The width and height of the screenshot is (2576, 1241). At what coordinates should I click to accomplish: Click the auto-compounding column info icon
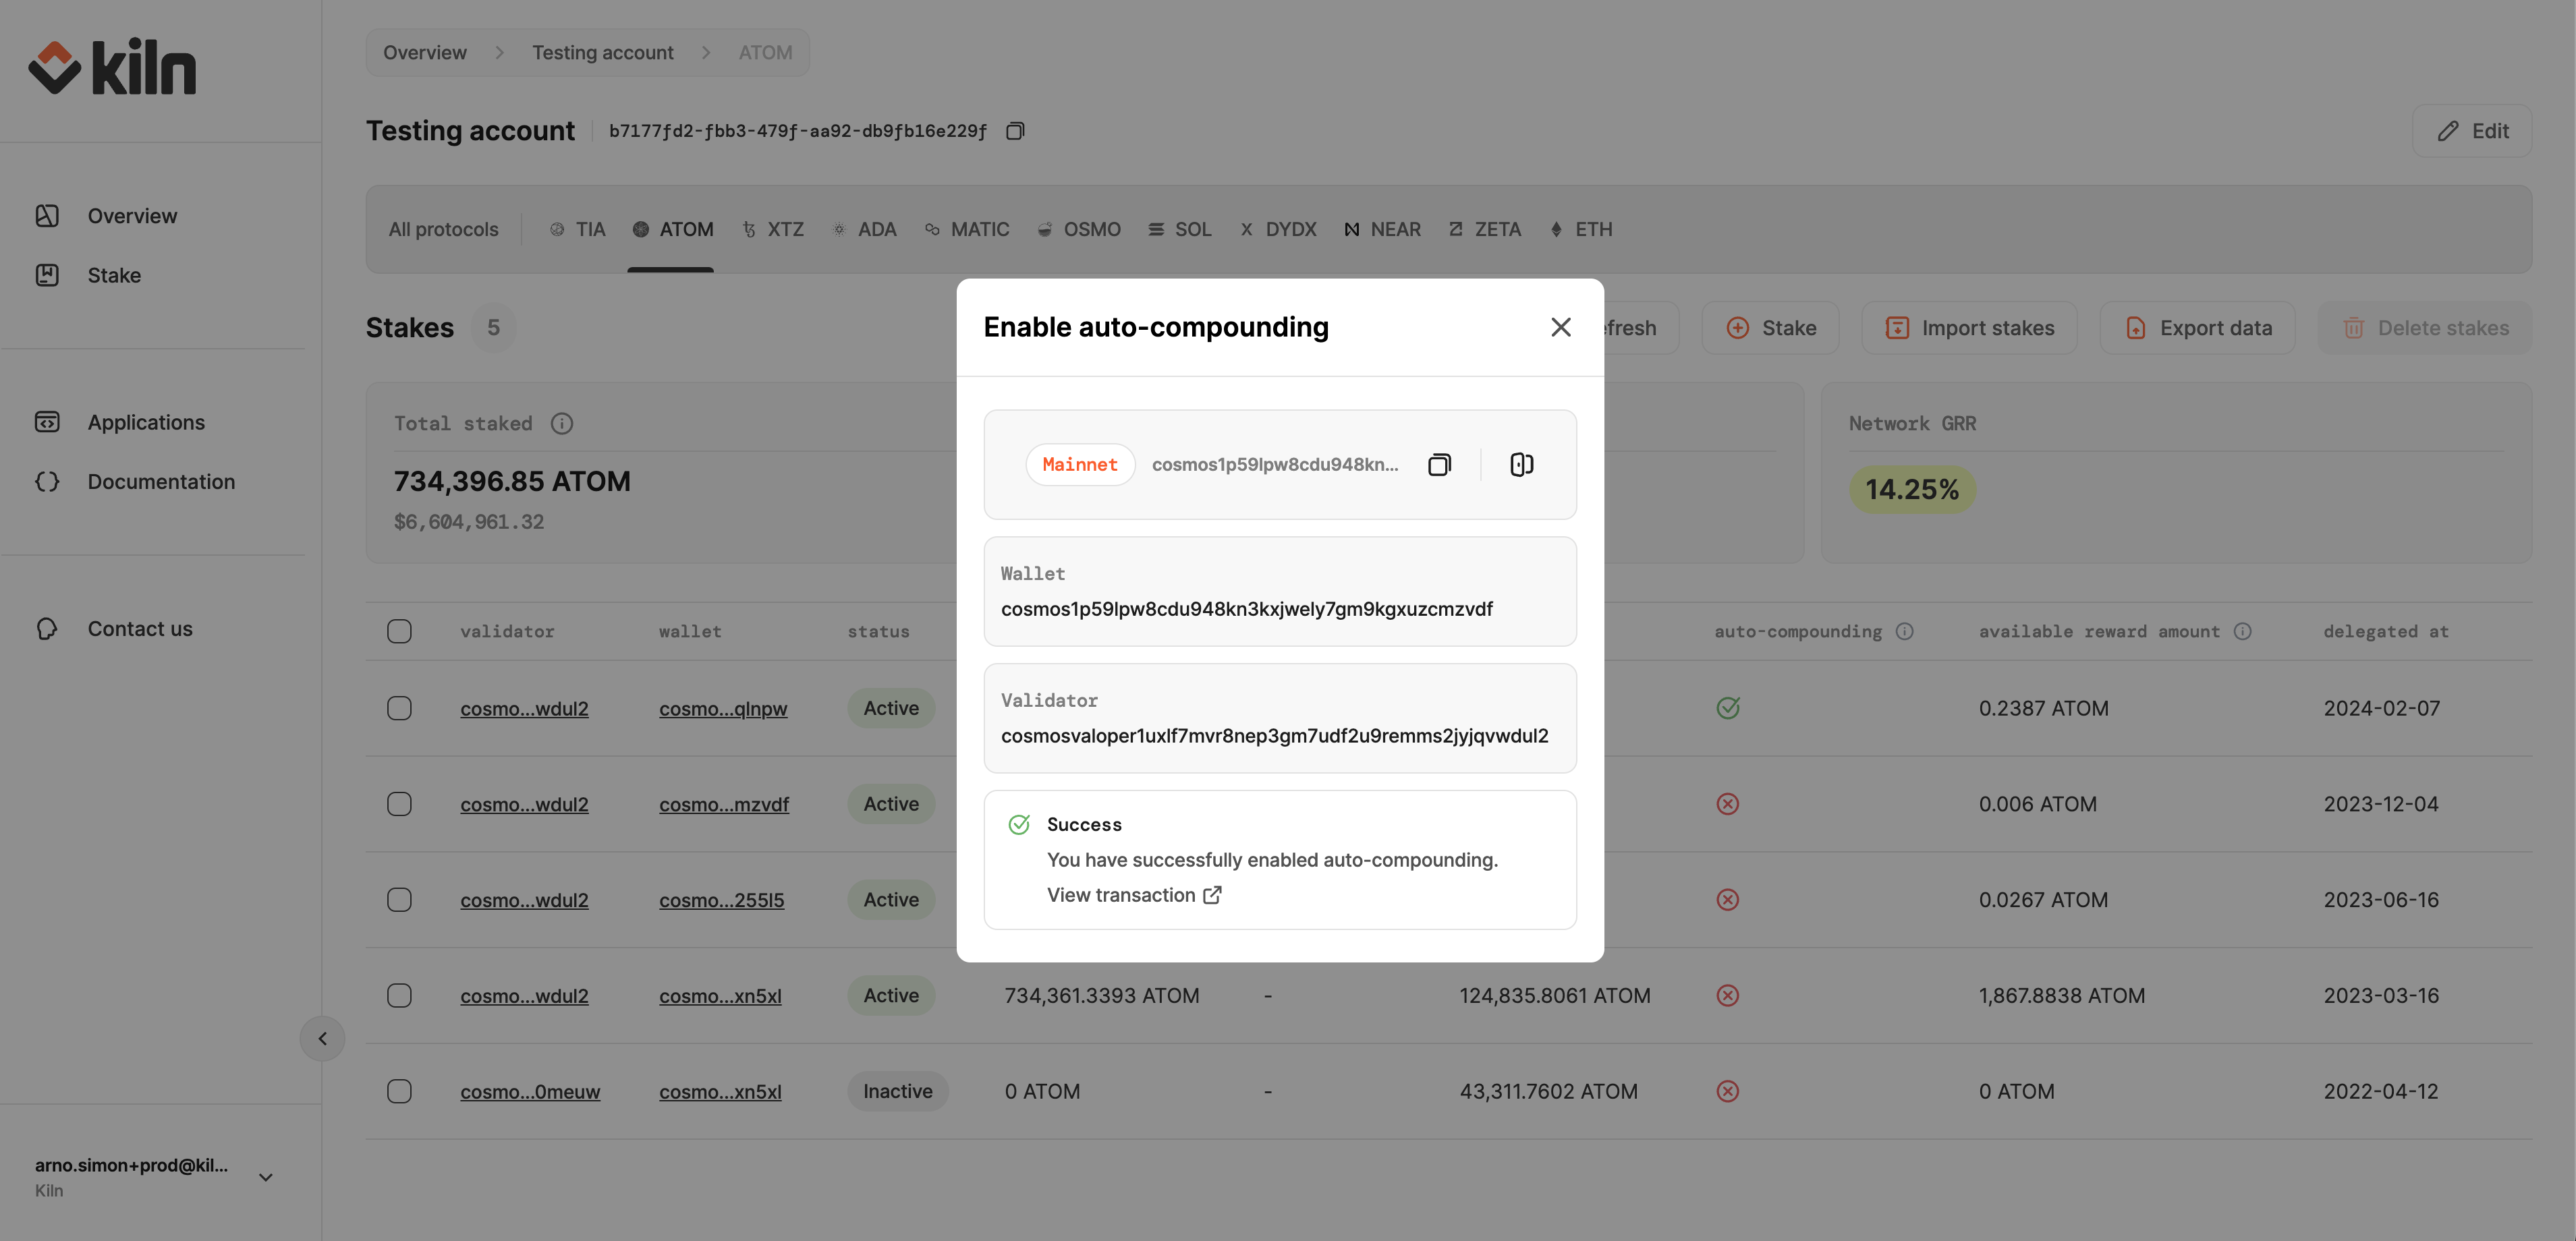point(1904,631)
